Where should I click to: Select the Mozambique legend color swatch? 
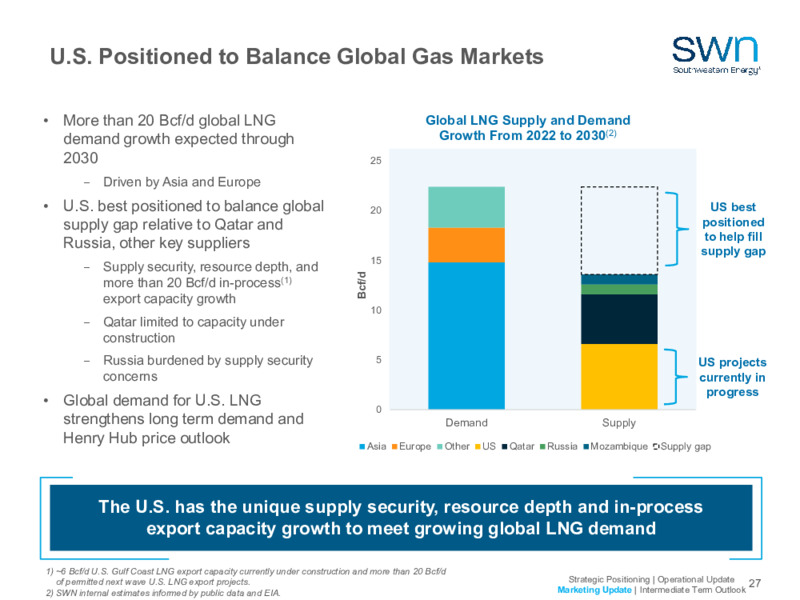[x=586, y=447]
